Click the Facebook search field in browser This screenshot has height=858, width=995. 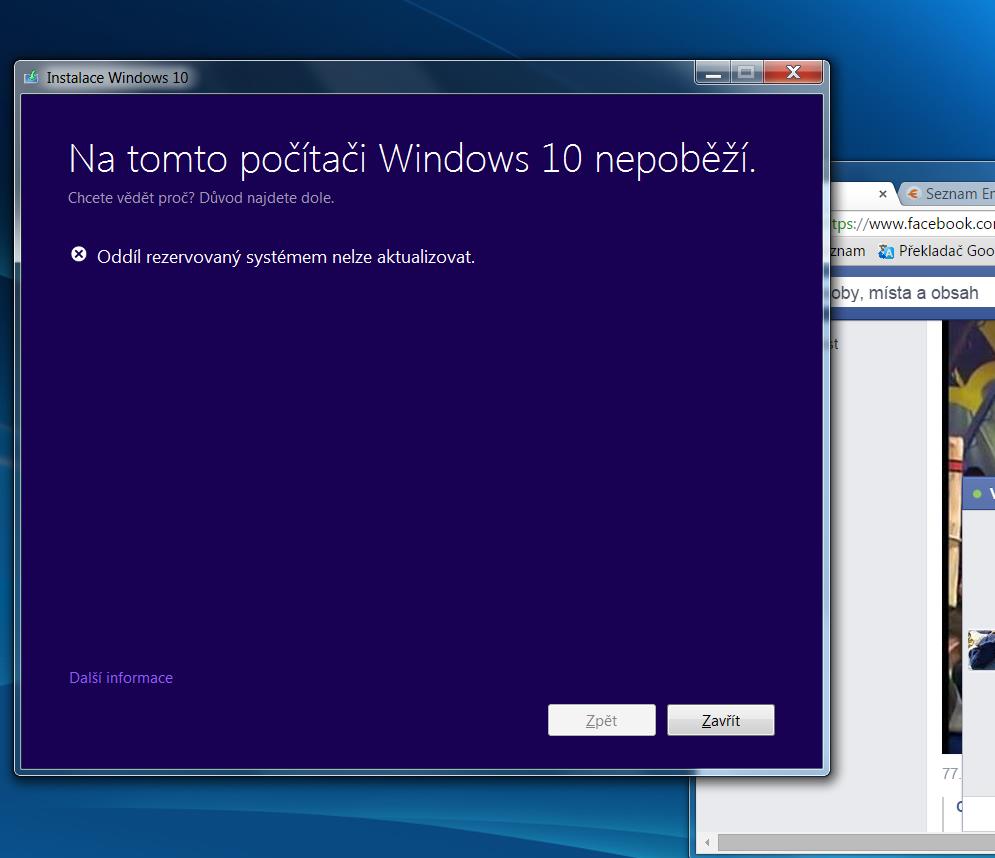pos(913,293)
